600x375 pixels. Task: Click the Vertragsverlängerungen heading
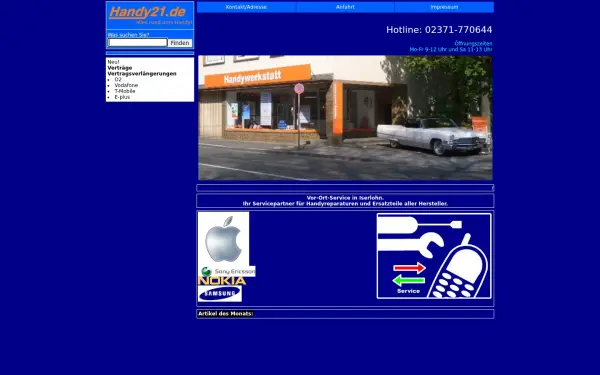[x=142, y=73]
